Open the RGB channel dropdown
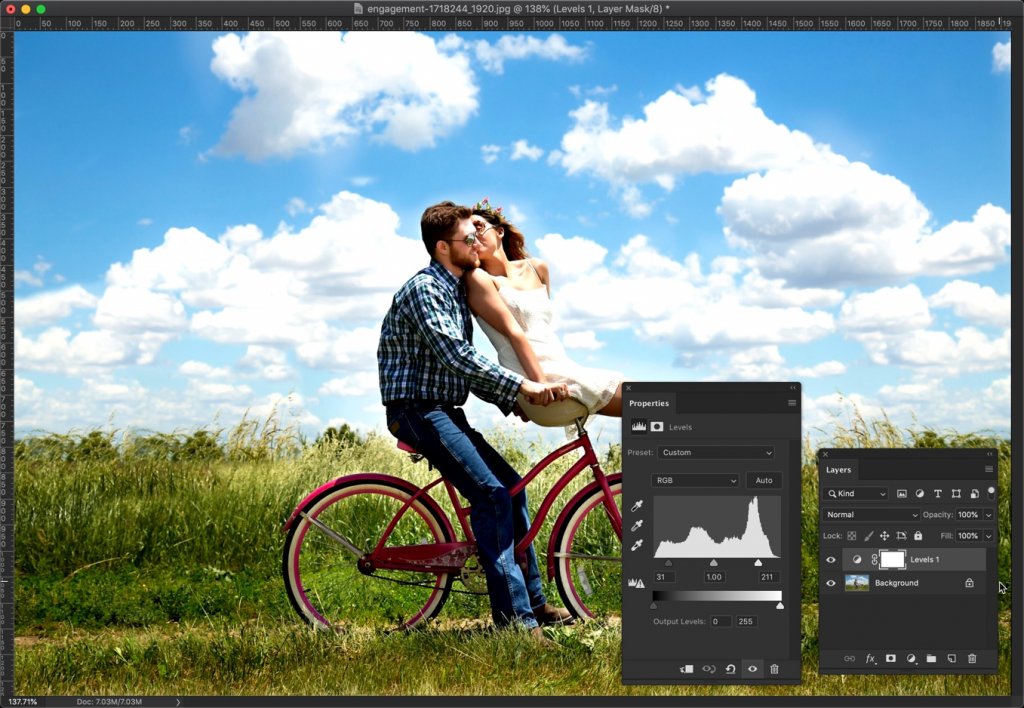1024x708 pixels. pos(694,480)
